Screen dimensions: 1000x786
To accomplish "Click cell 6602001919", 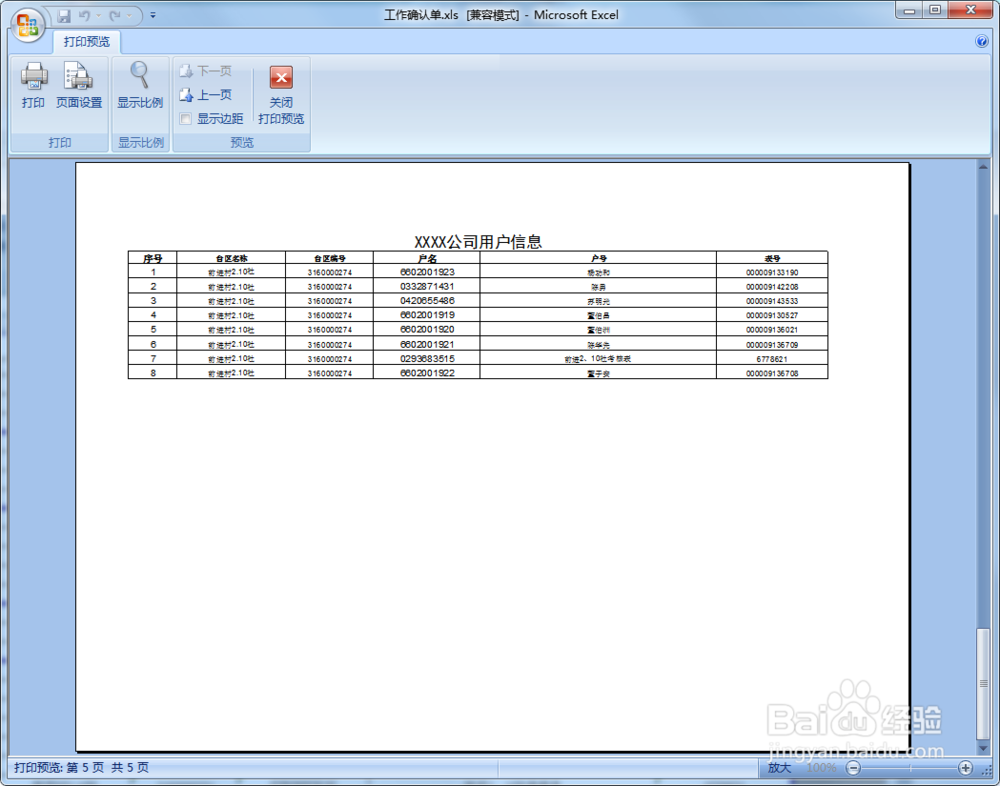I will (427, 315).
